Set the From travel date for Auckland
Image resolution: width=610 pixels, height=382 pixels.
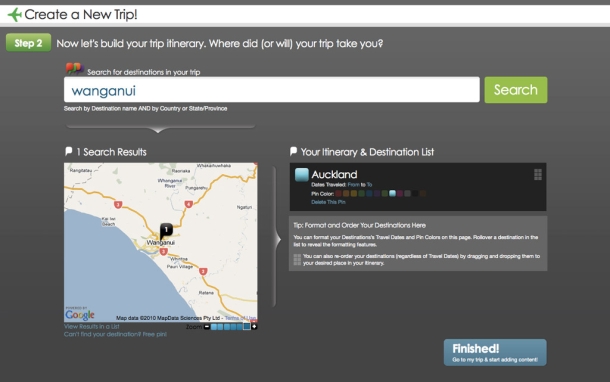tap(354, 185)
